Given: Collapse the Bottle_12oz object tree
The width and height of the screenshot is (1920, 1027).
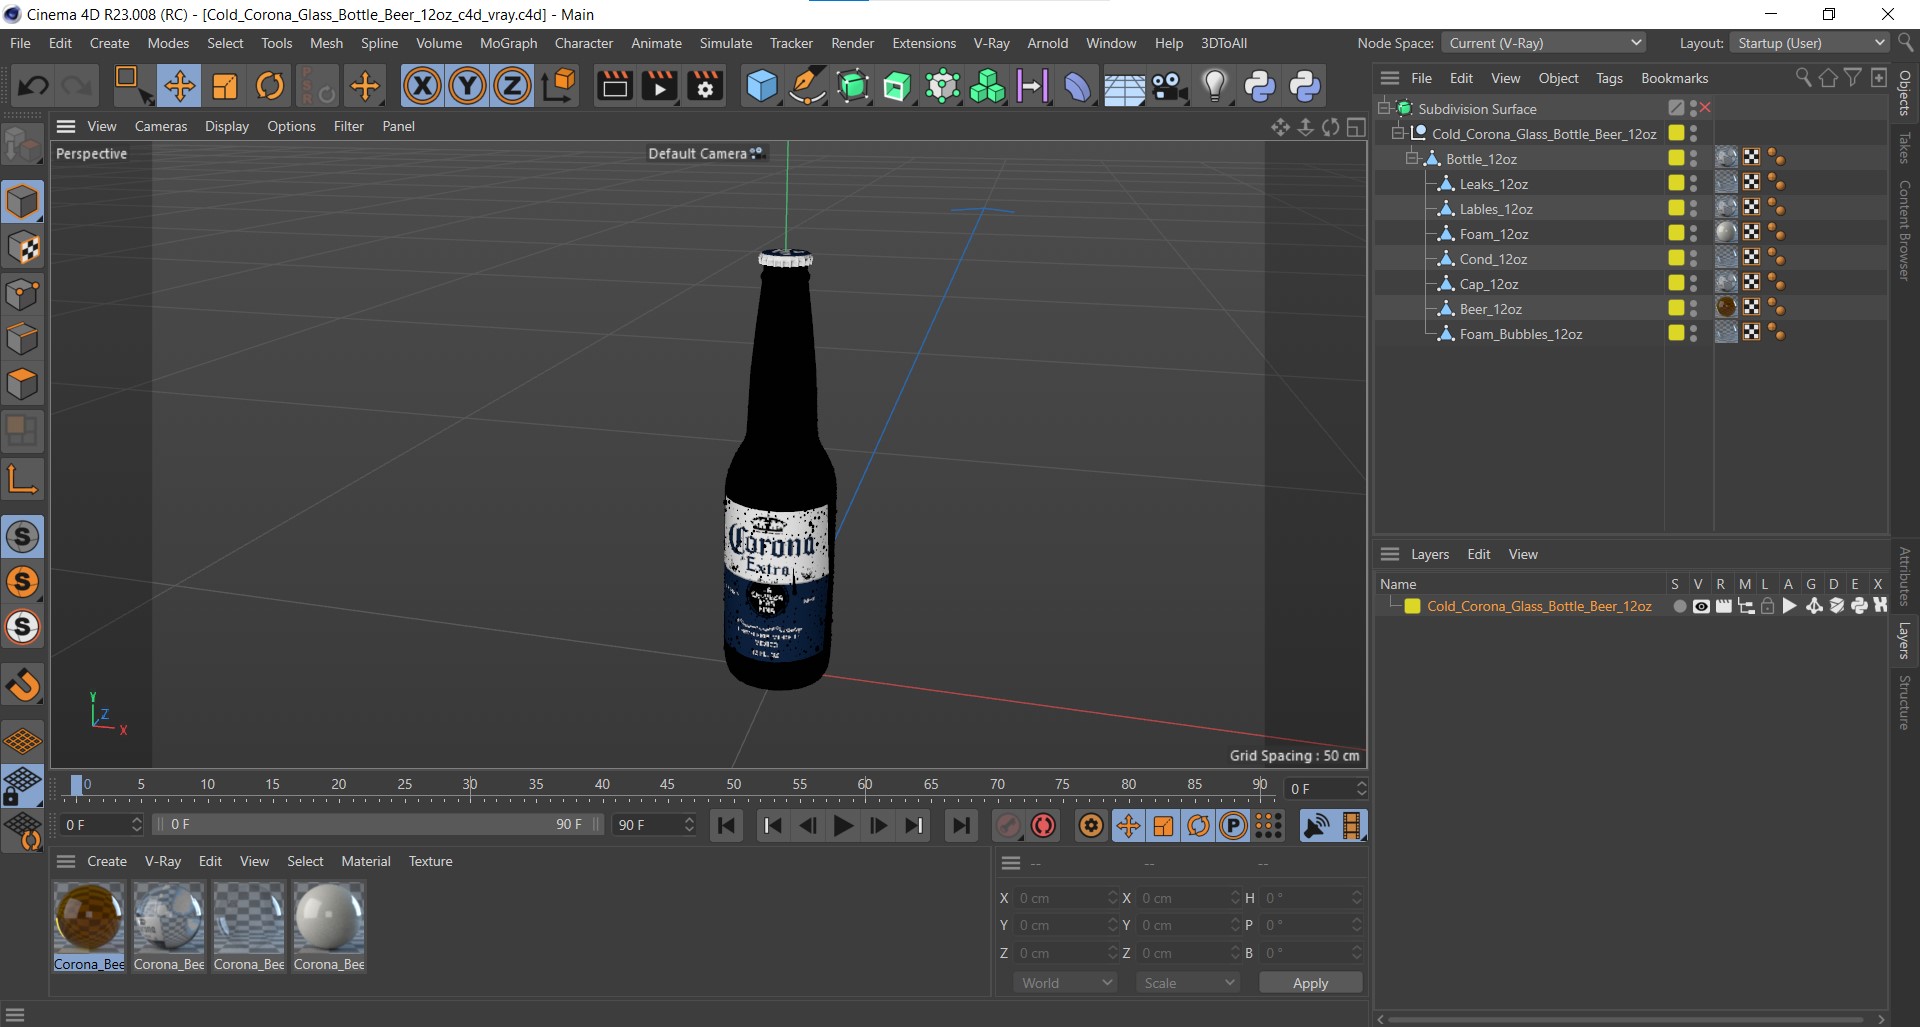Looking at the screenshot, I should (x=1413, y=158).
